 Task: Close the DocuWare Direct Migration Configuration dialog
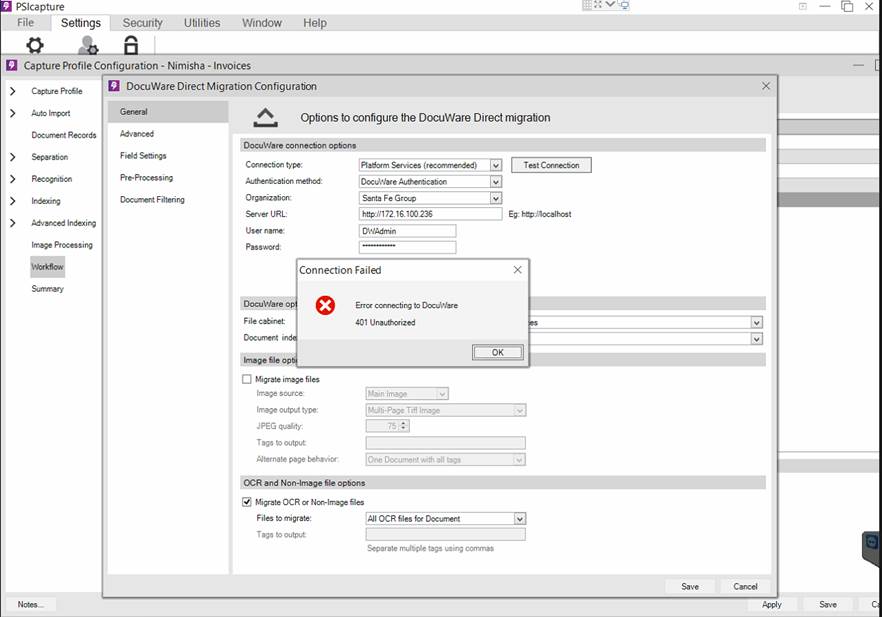pos(766,86)
